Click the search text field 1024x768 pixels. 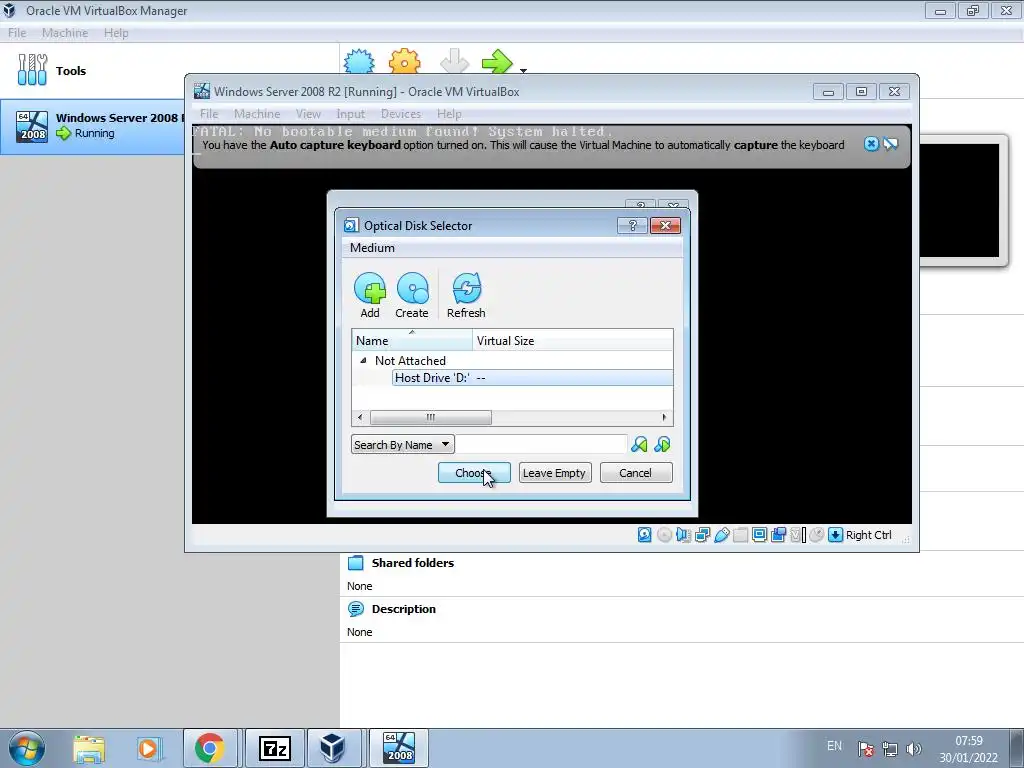point(541,445)
